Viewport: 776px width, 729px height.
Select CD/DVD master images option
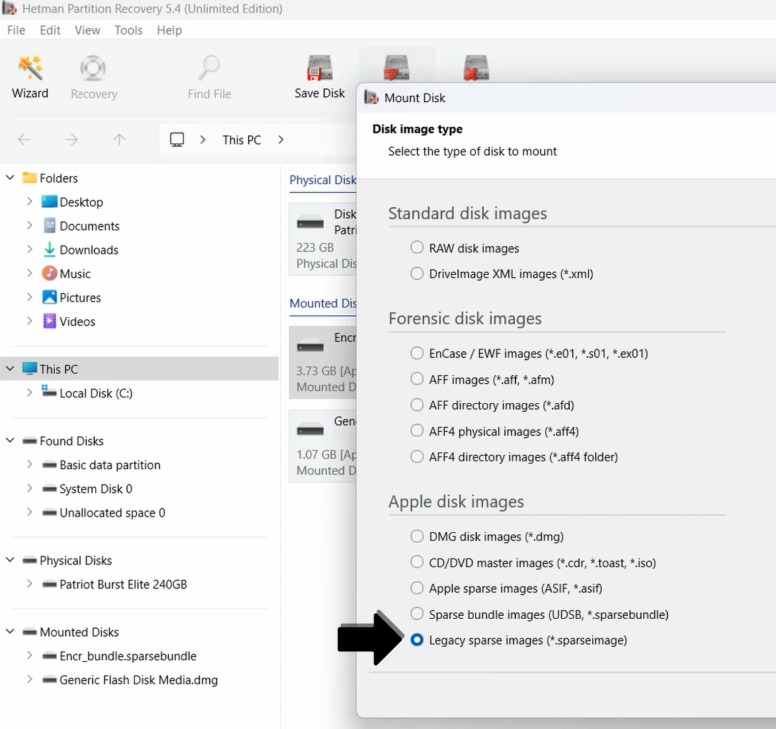(417, 562)
